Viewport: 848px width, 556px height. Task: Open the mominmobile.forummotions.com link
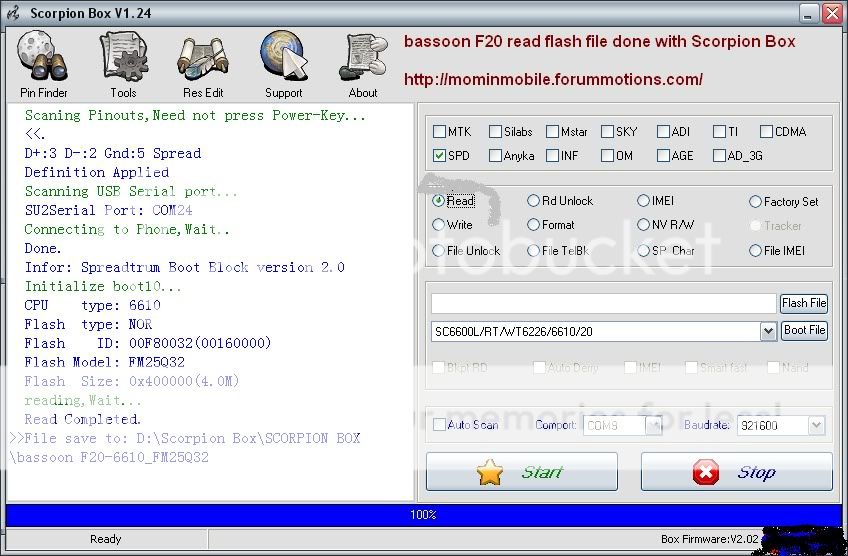click(x=553, y=80)
